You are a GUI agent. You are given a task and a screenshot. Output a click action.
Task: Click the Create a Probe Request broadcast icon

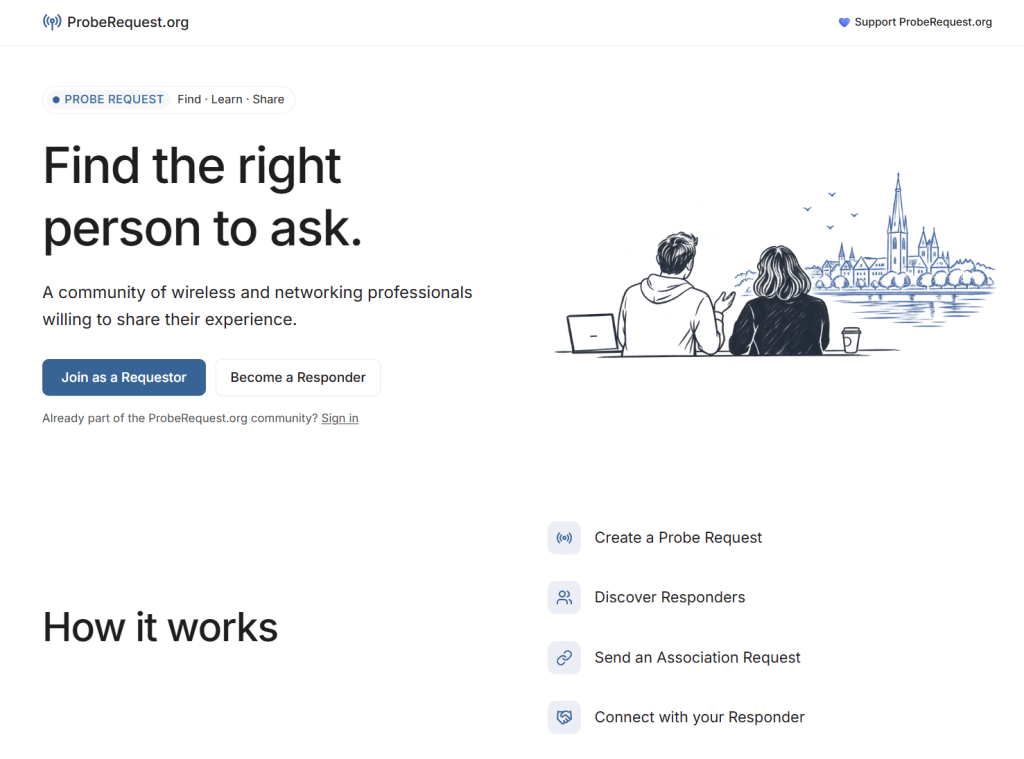pos(564,538)
